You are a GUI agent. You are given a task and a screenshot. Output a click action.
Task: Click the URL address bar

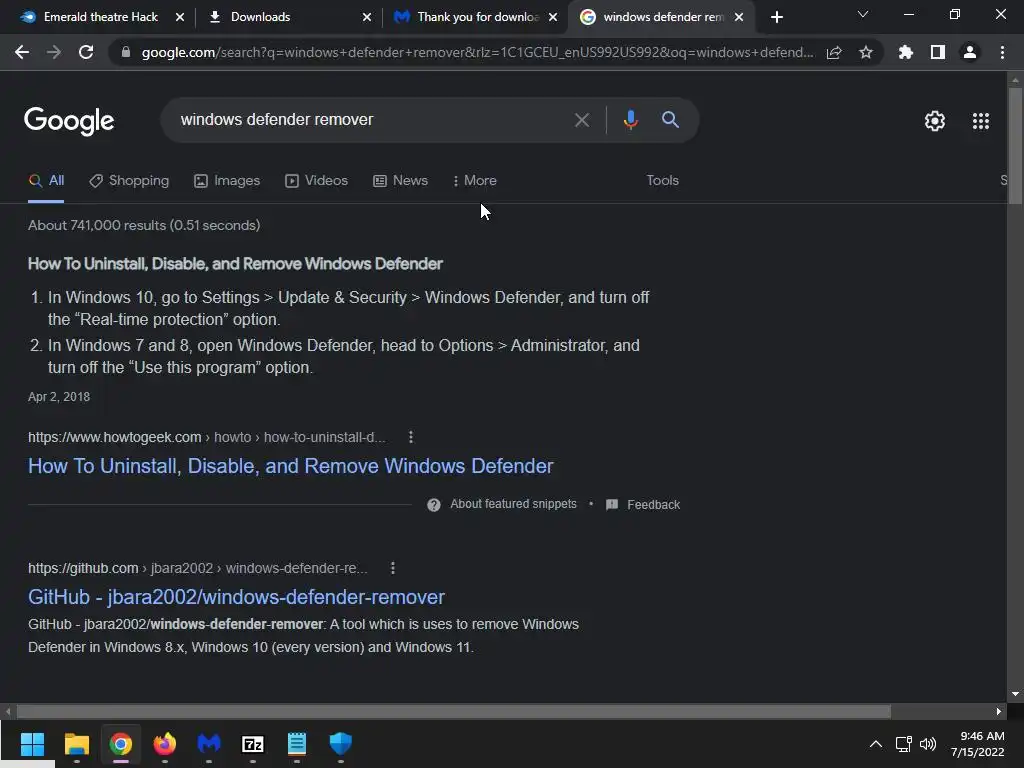(x=477, y=52)
